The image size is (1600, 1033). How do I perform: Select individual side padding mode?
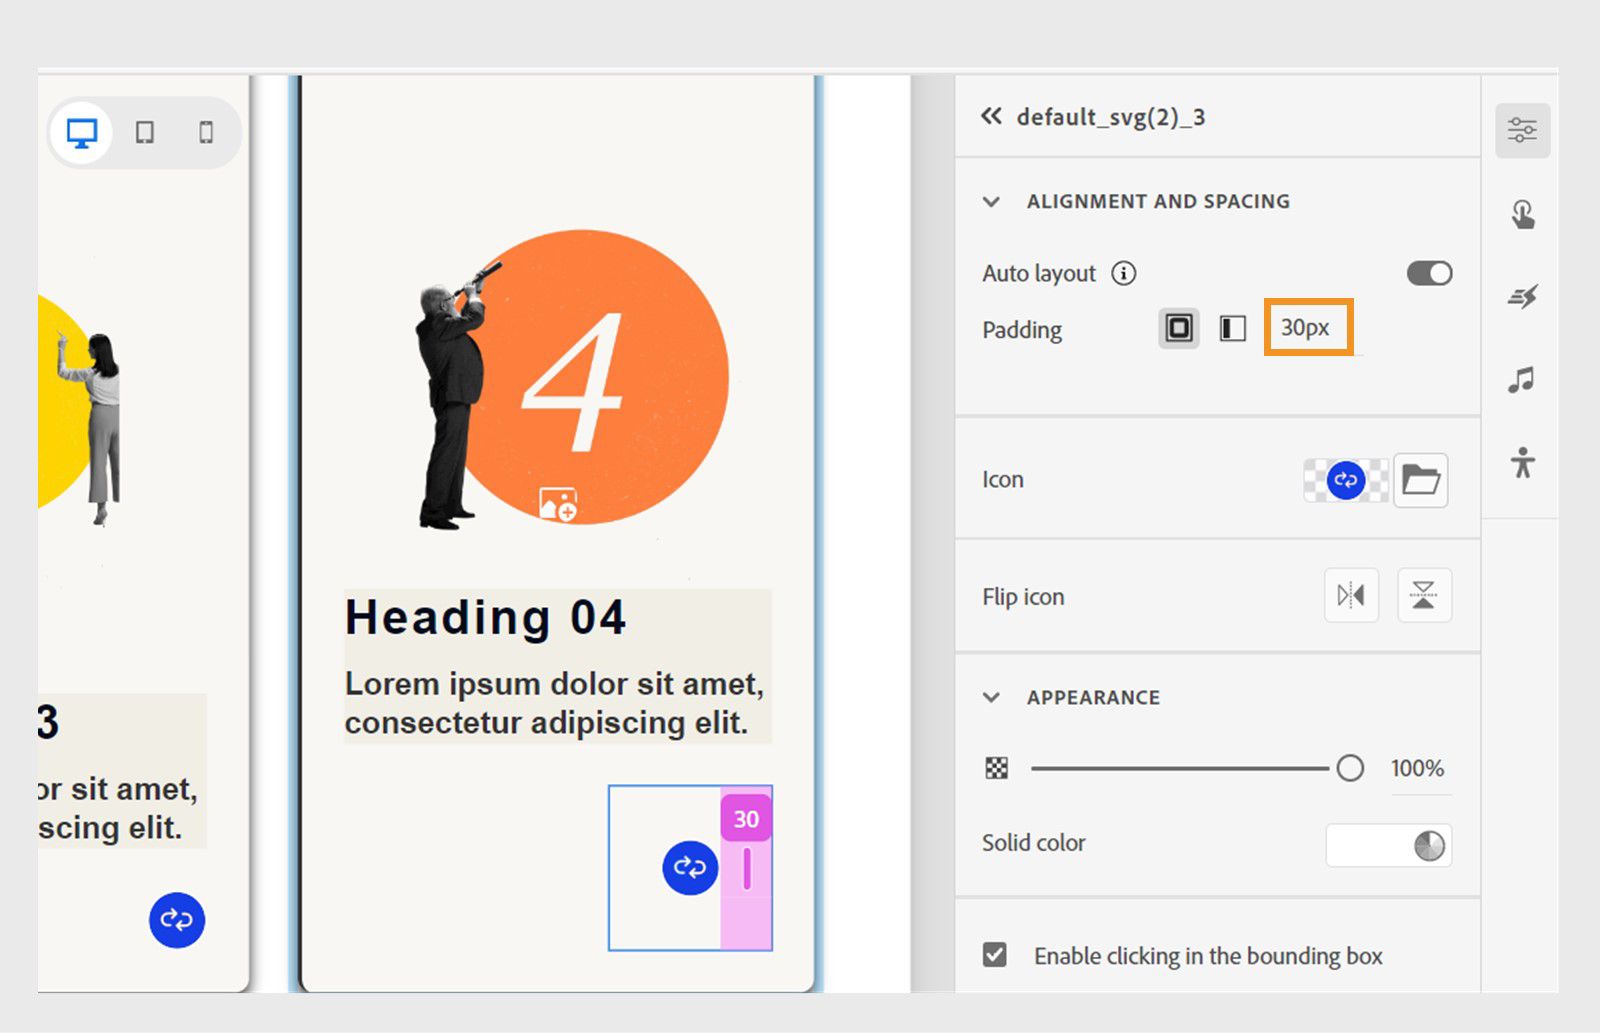coord(1231,328)
